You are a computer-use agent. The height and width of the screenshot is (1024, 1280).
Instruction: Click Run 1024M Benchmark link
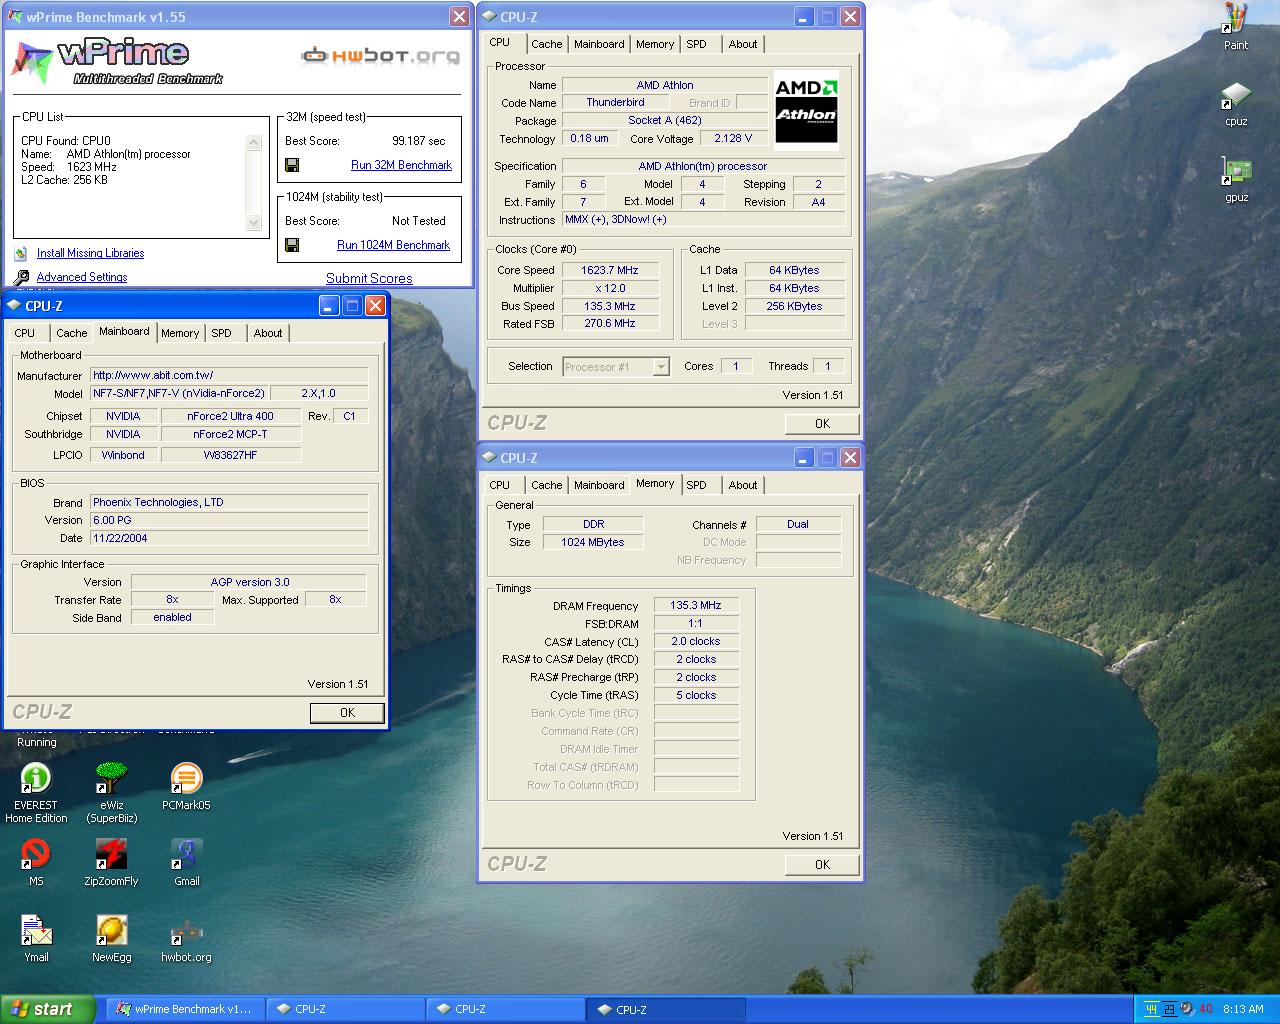click(393, 245)
